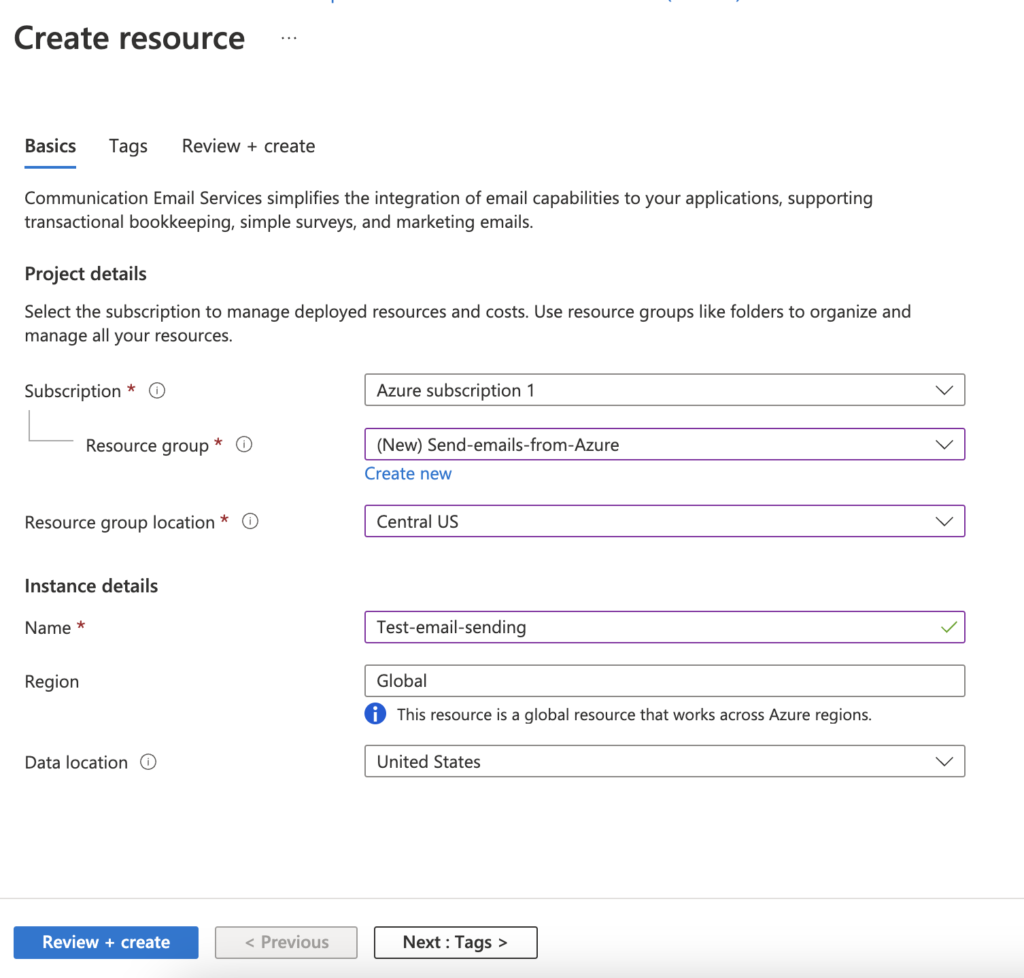Click the Create new link under Resource group
1024x978 pixels.
coord(408,473)
